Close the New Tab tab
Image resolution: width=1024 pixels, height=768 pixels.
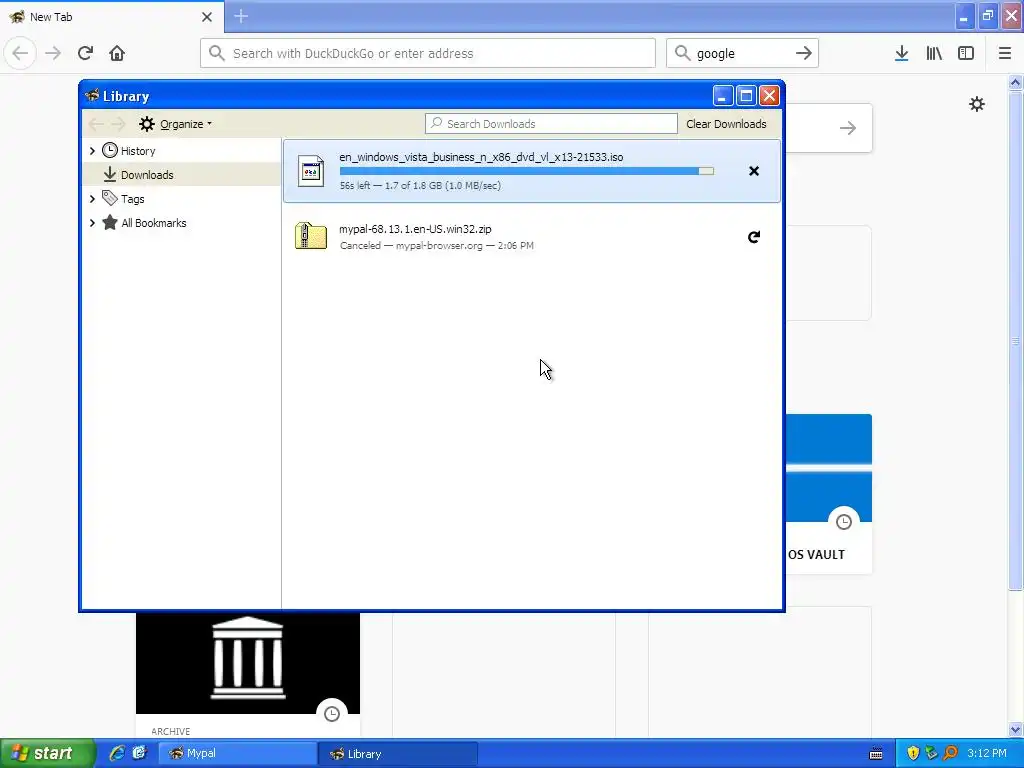coord(207,17)
